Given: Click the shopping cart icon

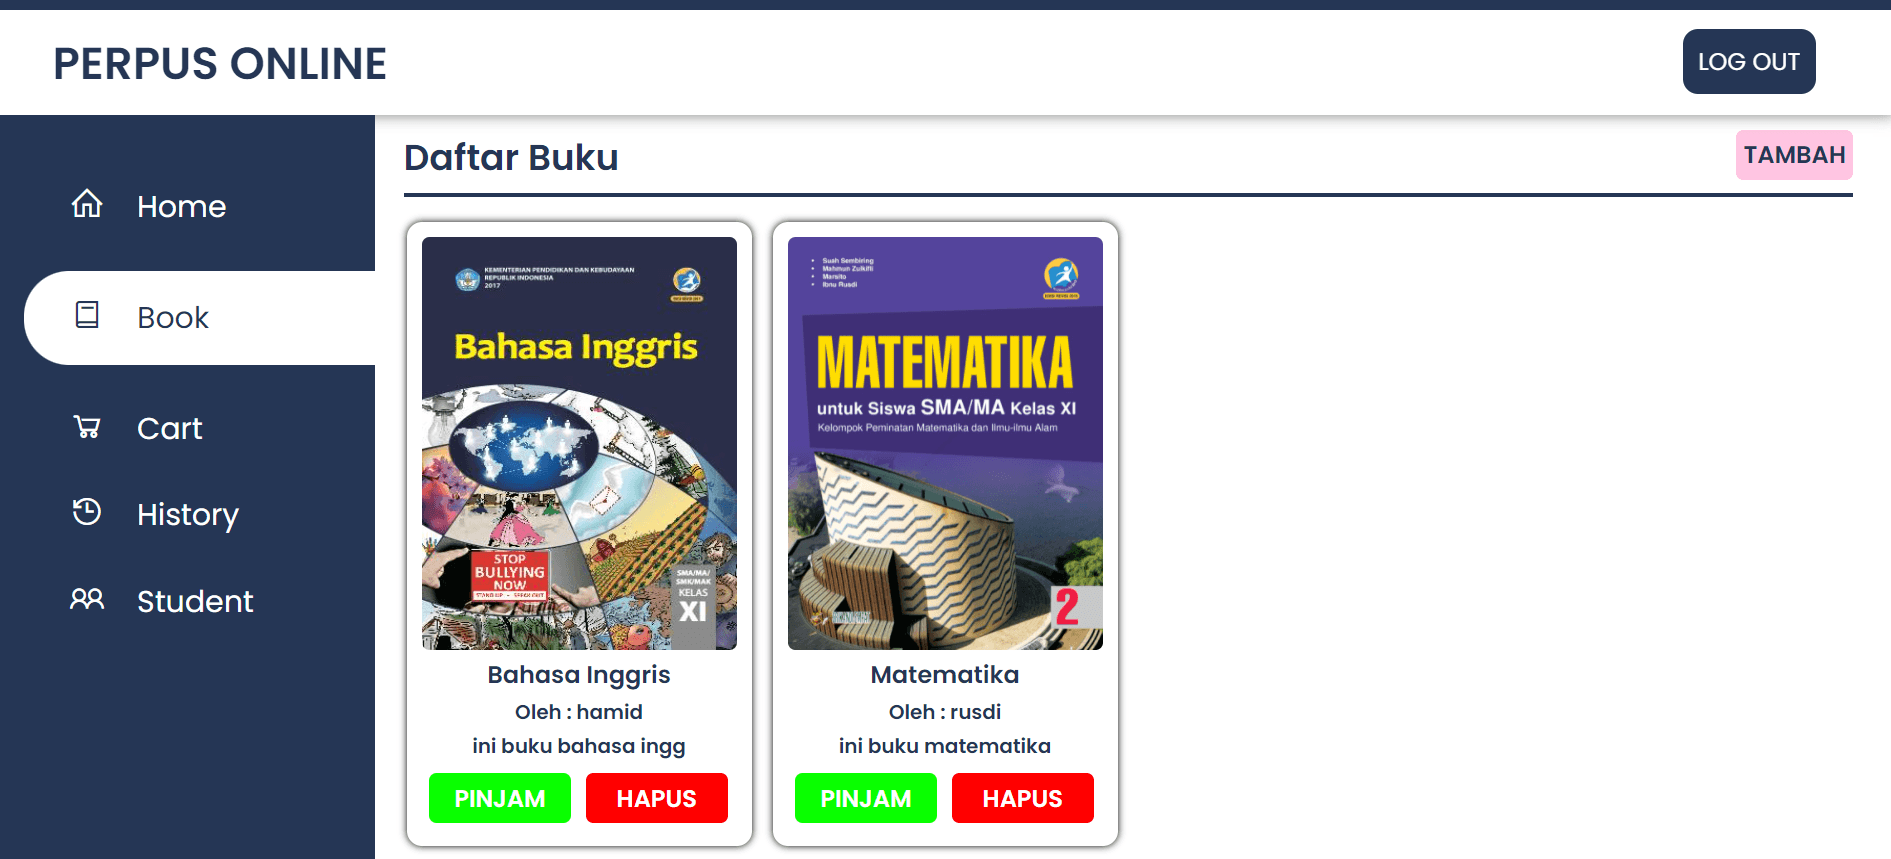Looking at the screenshot, I should (87, 427).
